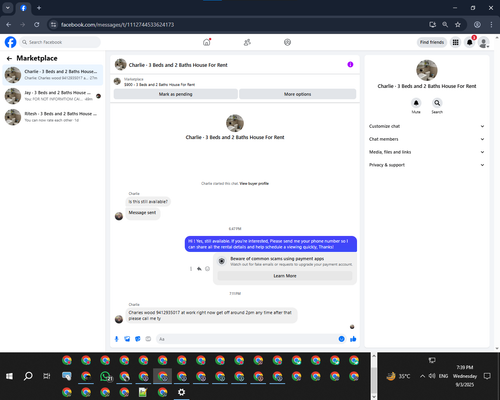The width and height of the screenshot is (500, 400).
Task: React to the sent message with emoji icon
Action: [207, 269]
